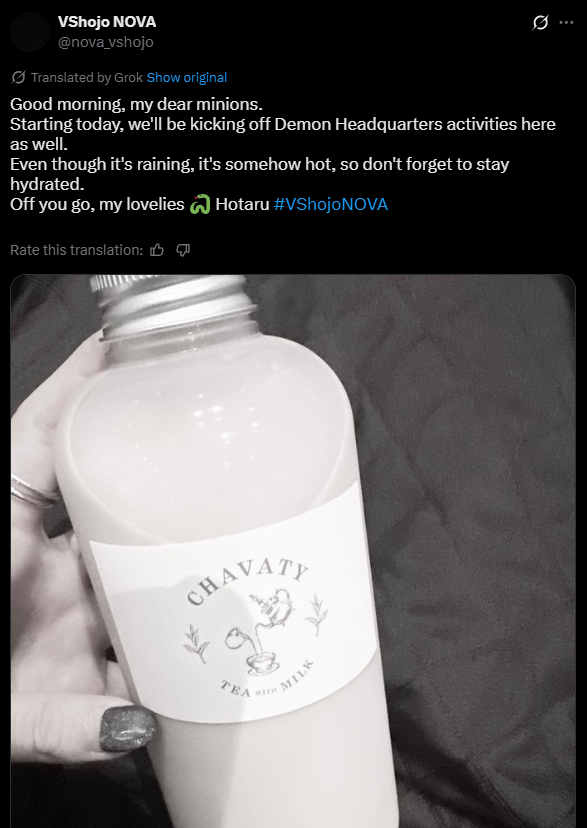The height and width of the screenshot is (828, 587).
Task: Click Show original link
Action: pyautogui.click(x=187, y=78)
